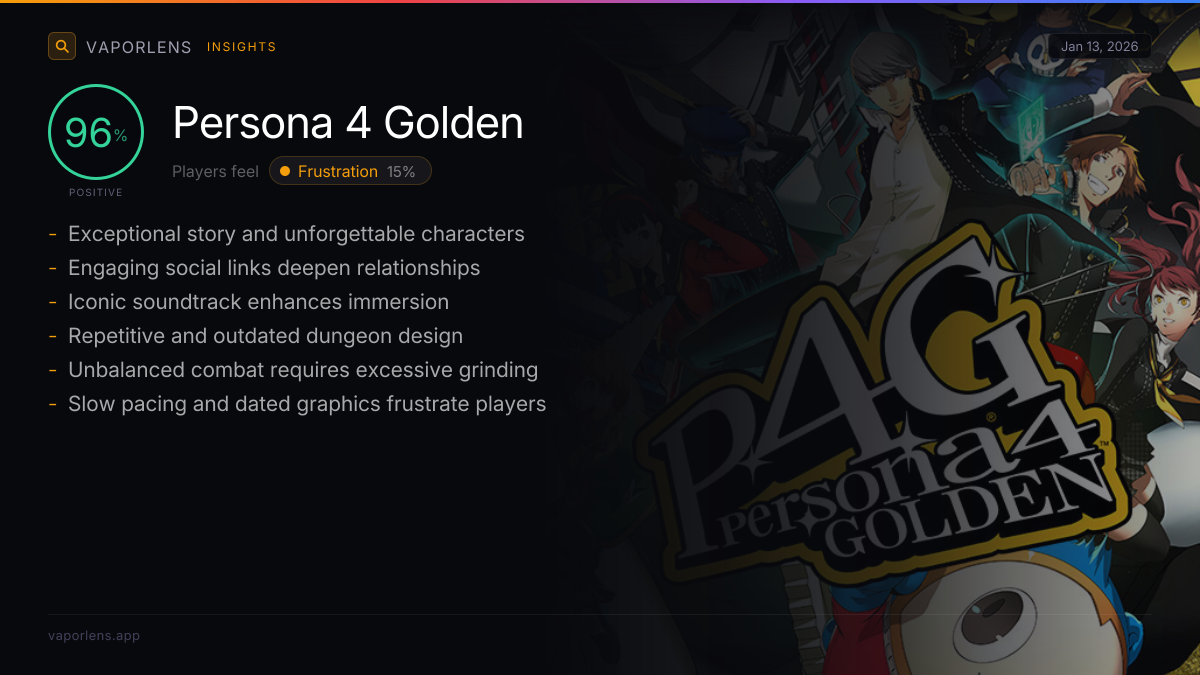Select Unbalanced combat requires excessive grinding

(303, 370)
